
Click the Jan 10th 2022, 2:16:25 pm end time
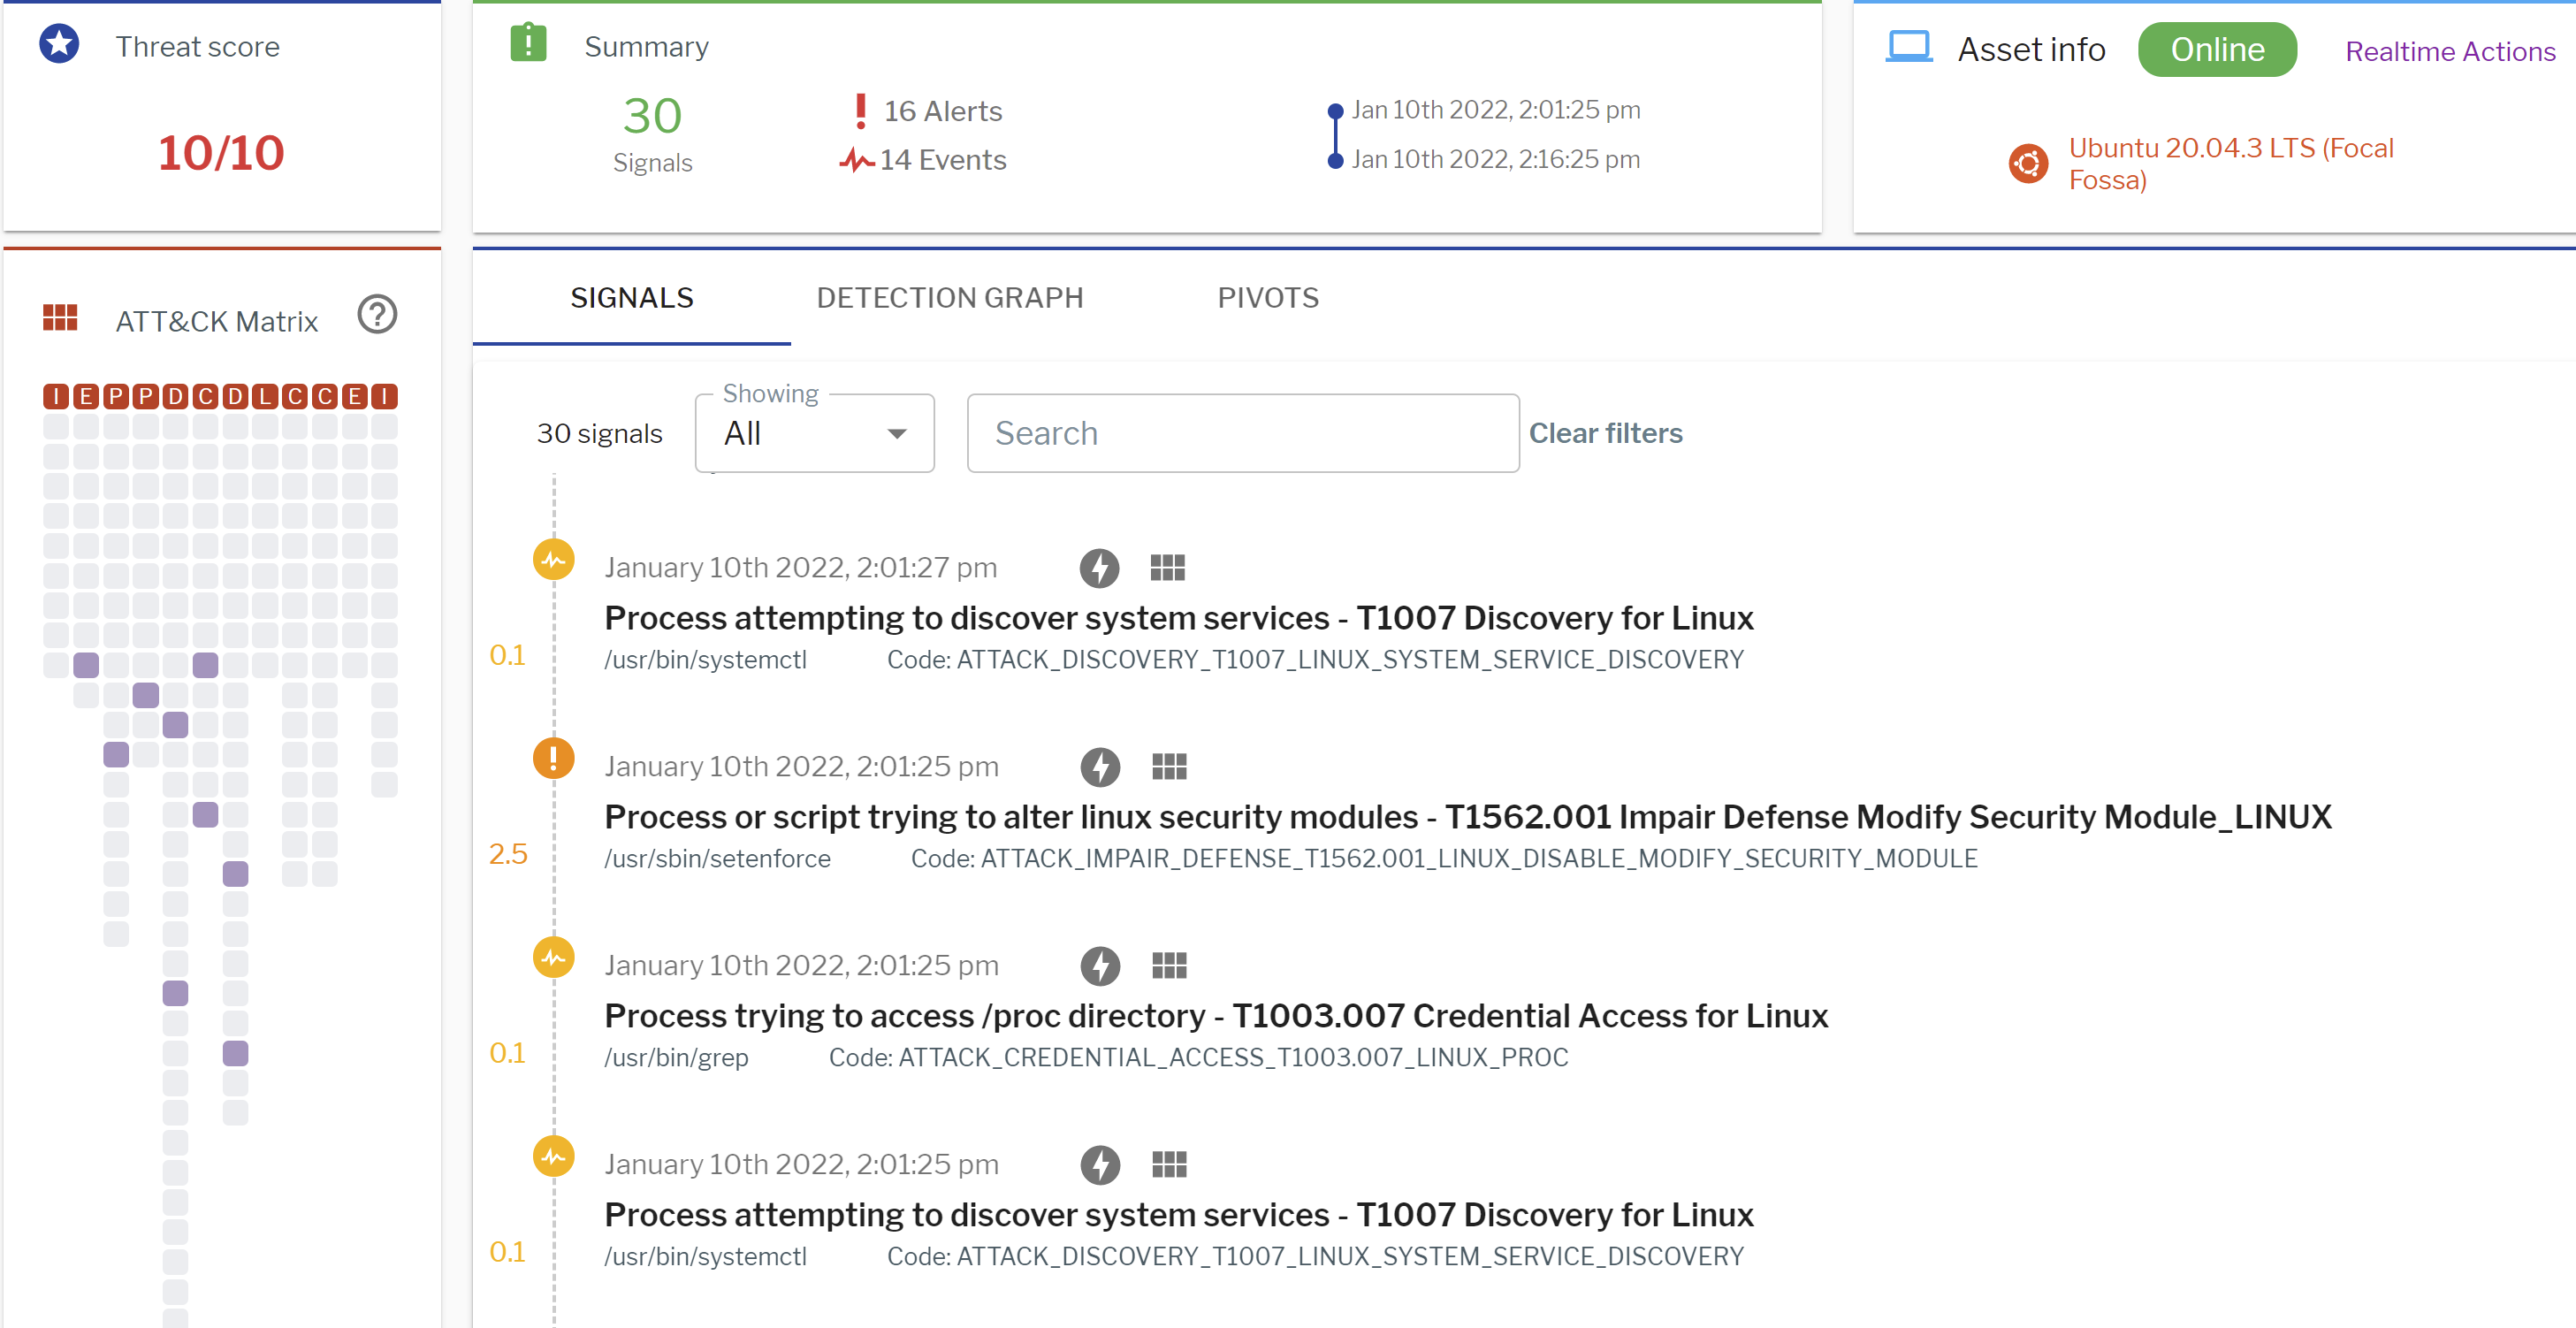click(x=1495, y=159)
